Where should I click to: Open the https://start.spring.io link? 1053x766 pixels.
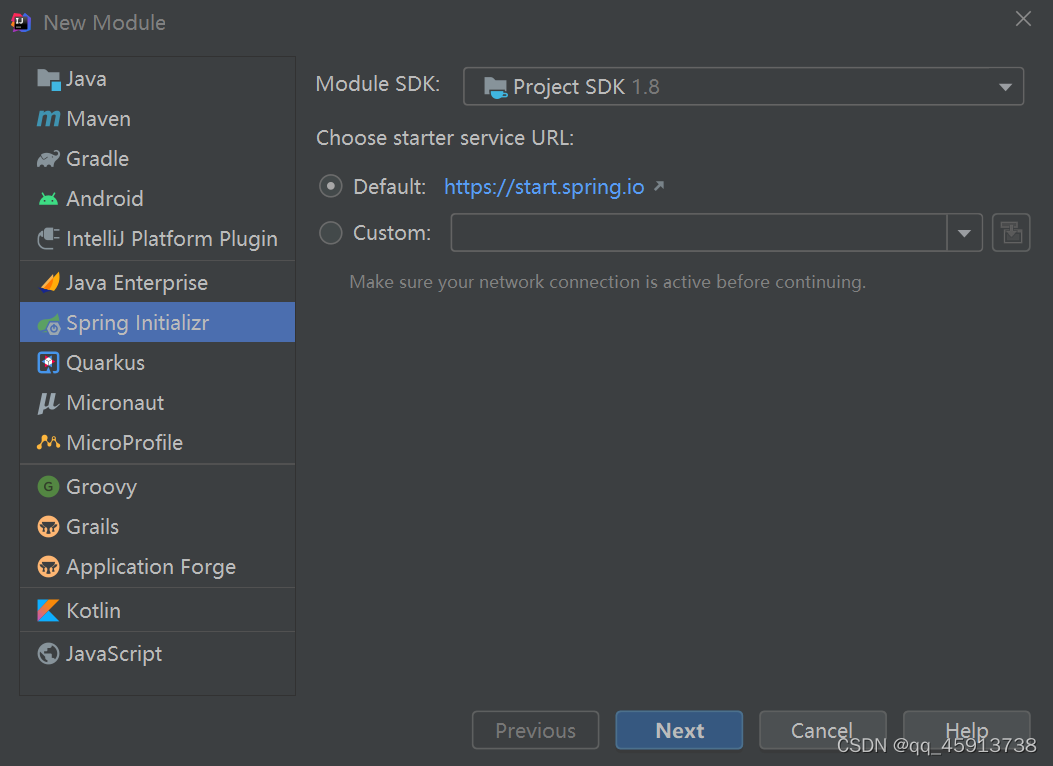(x=544, y=187)
